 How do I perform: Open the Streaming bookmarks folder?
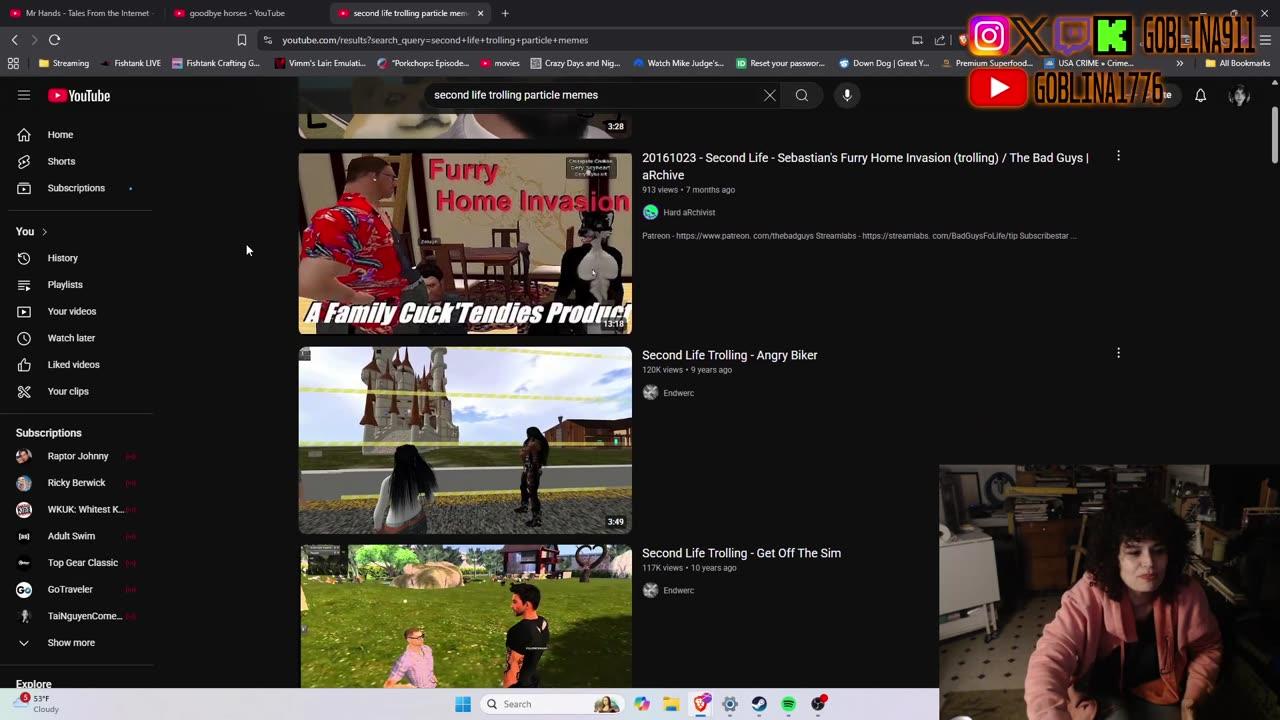63,63
